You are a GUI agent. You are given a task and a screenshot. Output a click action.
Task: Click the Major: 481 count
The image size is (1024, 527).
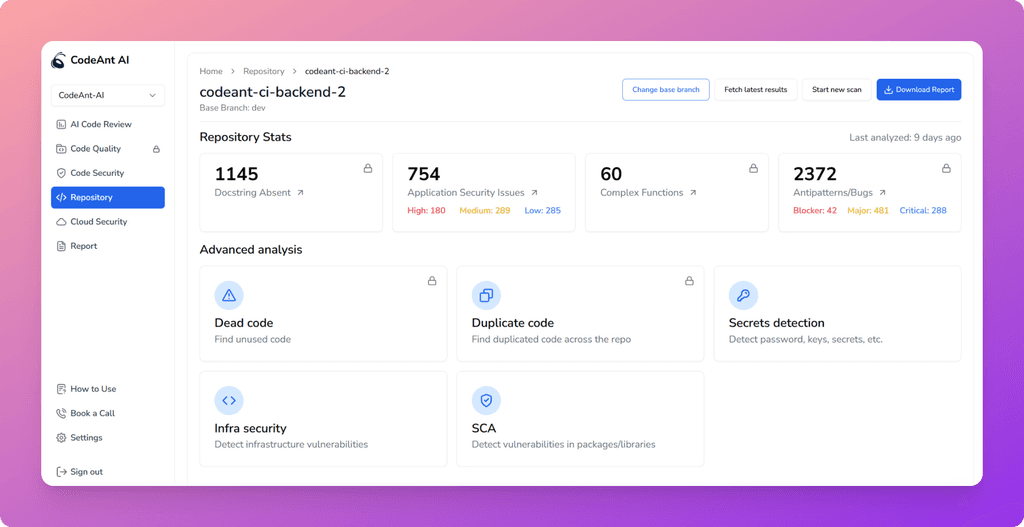point(868,210)
